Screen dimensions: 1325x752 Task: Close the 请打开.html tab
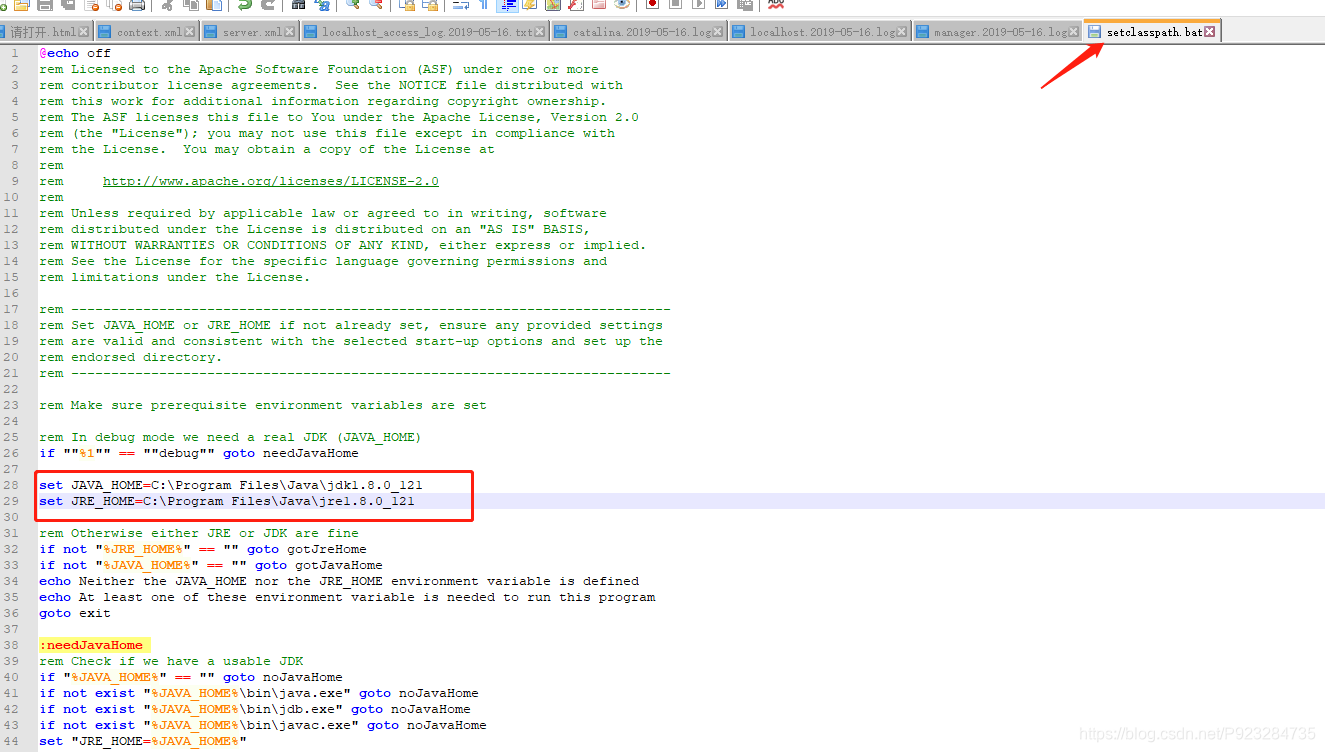pos(84,32)
